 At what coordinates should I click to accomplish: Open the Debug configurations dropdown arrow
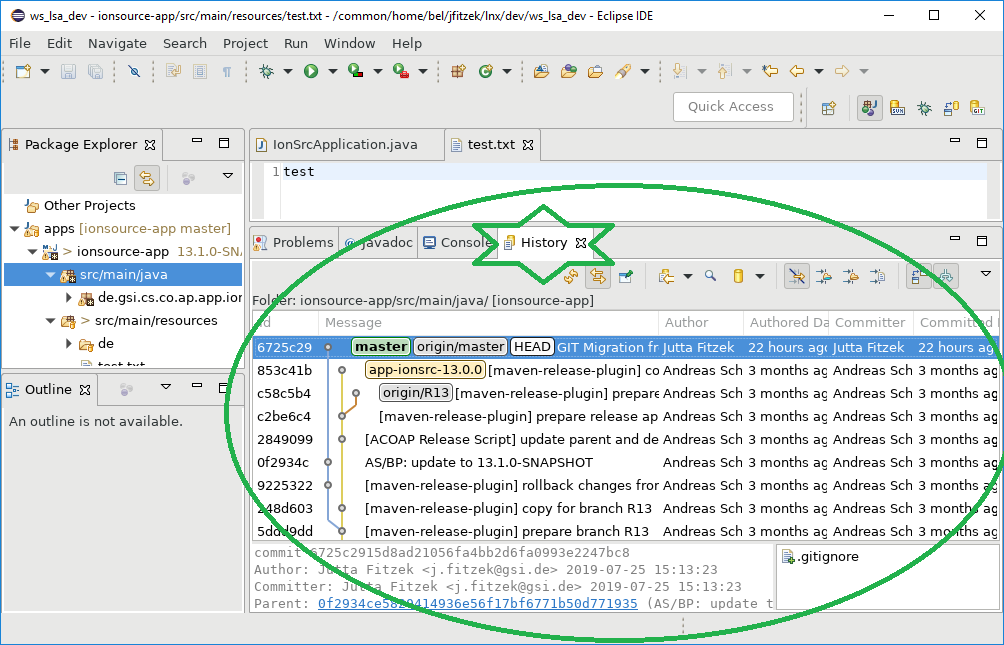point(287,71)
